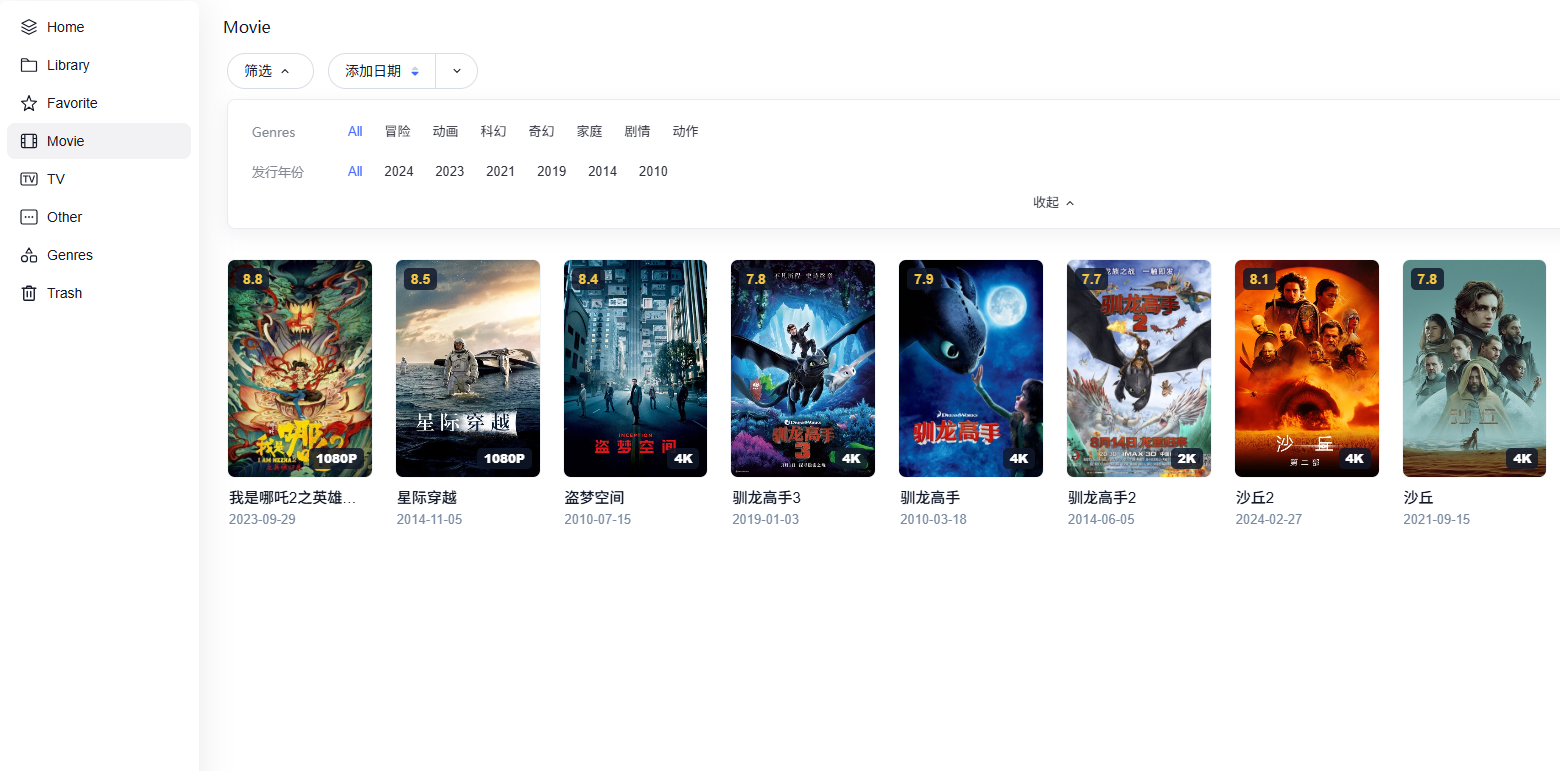Click the date 2010-07-15
The image size is (1560, 771).
tap(598, 519)
